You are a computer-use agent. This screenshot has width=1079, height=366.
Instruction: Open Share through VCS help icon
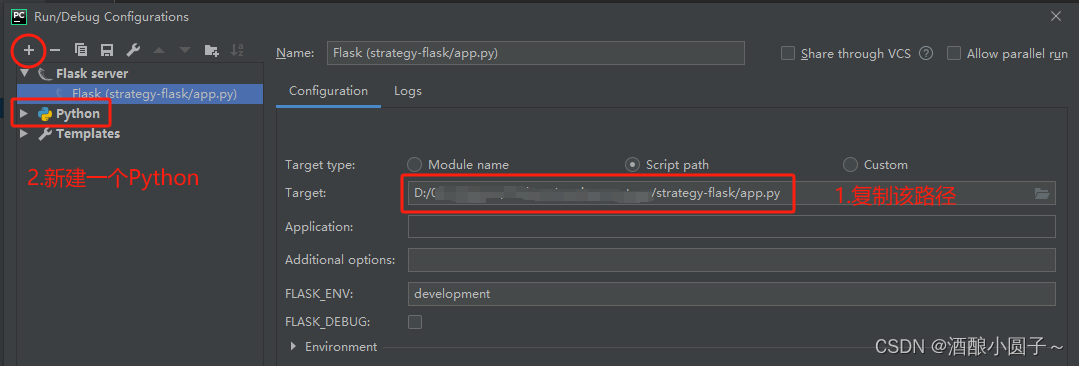click(x=926, y=54)
